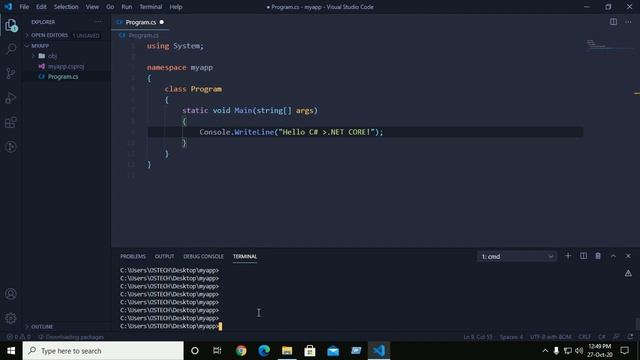
Task: Click the feedback icon in the status bar
Action: click(x=616, y=337)
